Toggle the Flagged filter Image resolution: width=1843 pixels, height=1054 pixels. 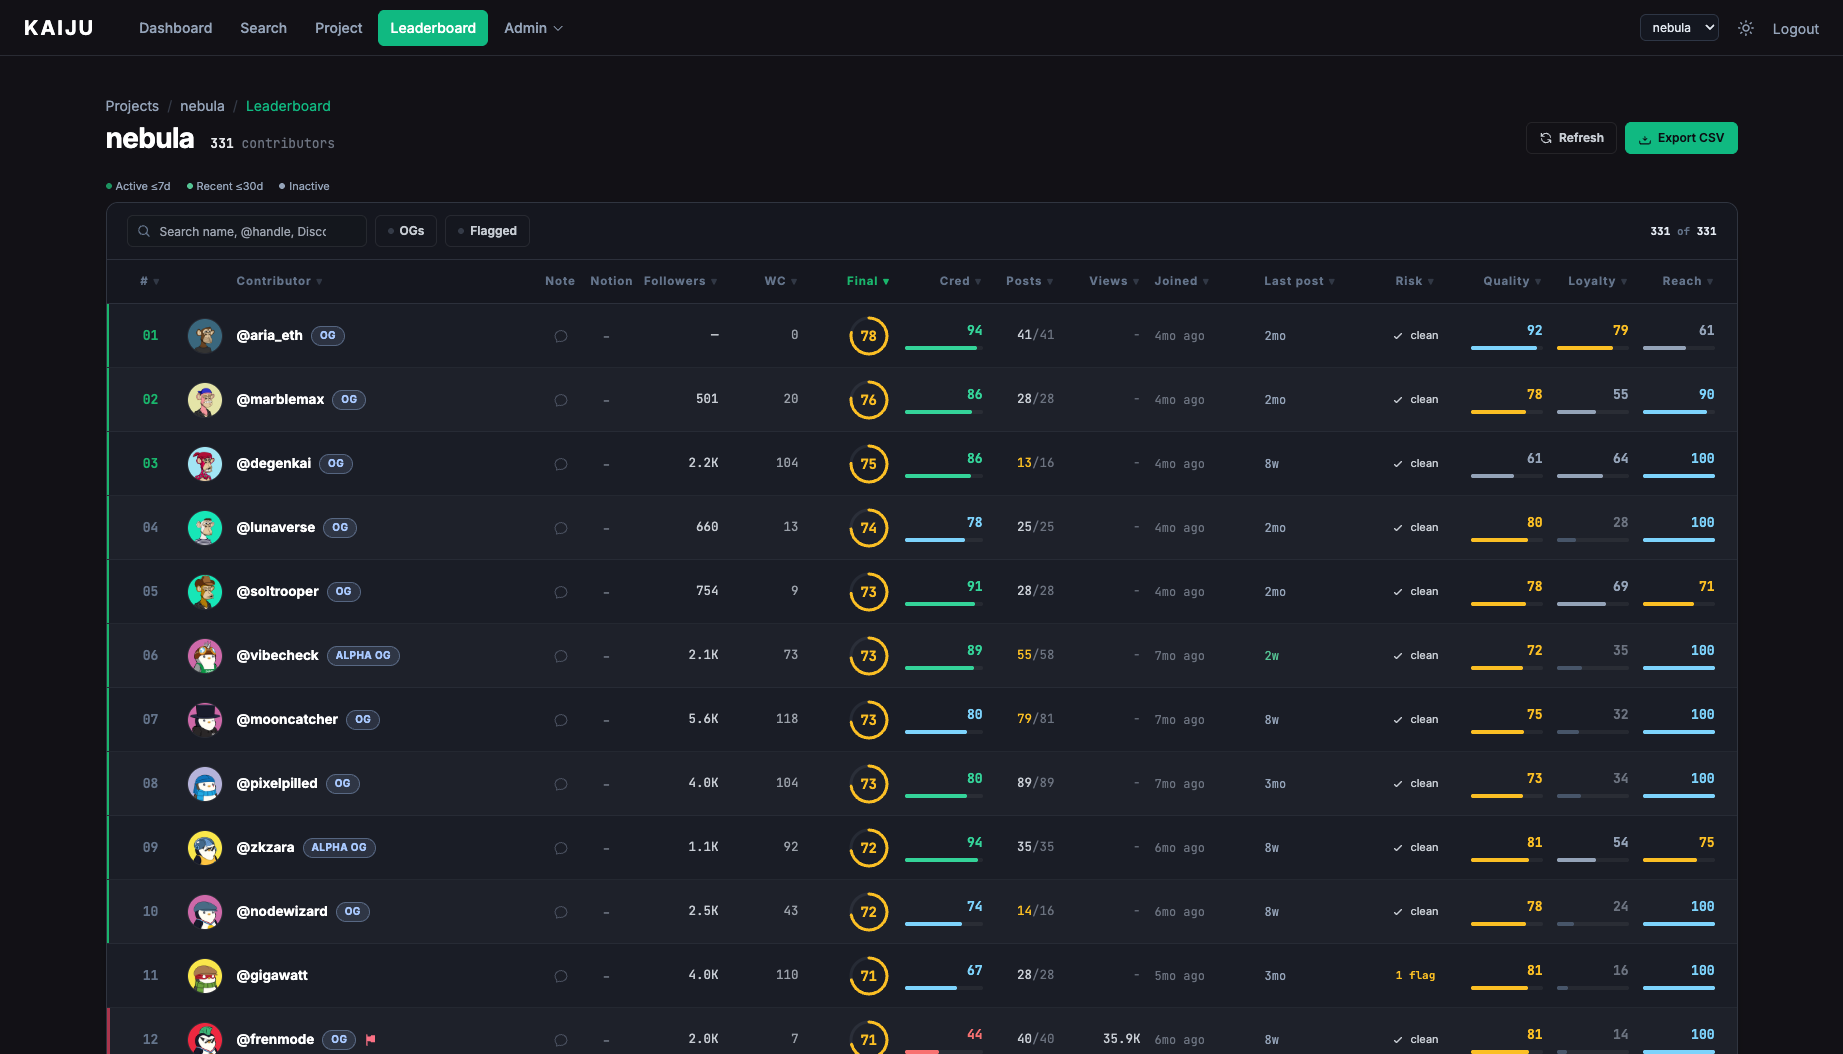pos(487,231)
